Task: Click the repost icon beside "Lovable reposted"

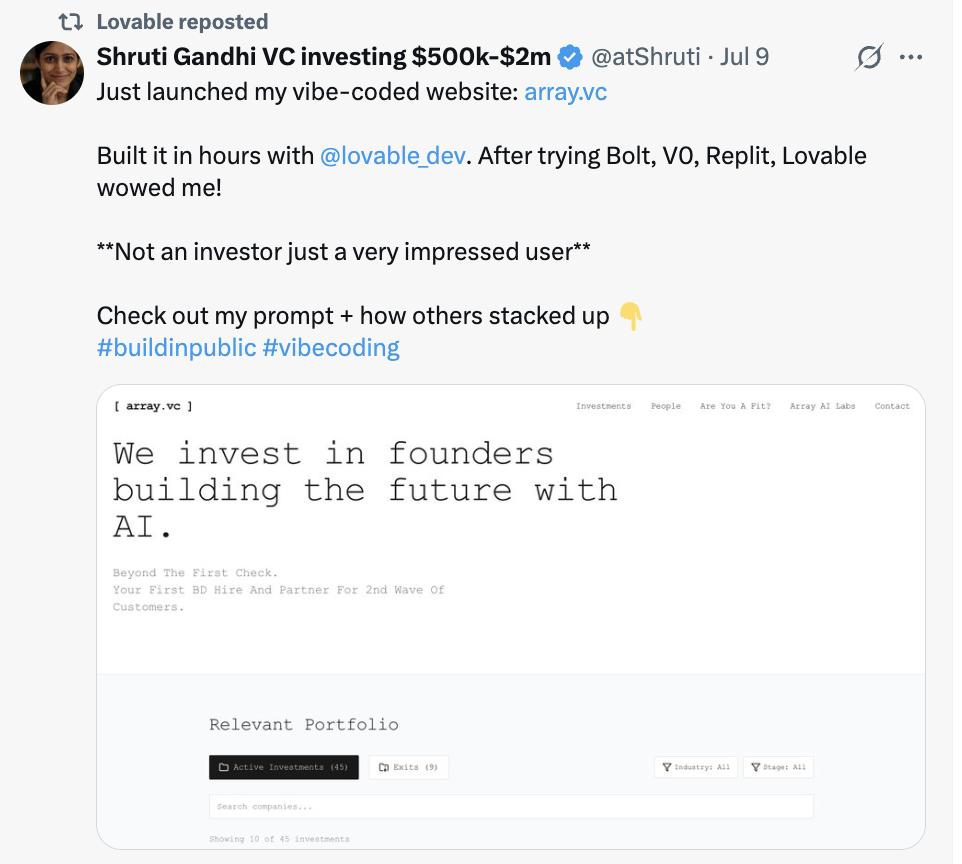Action: coord(71,21)
